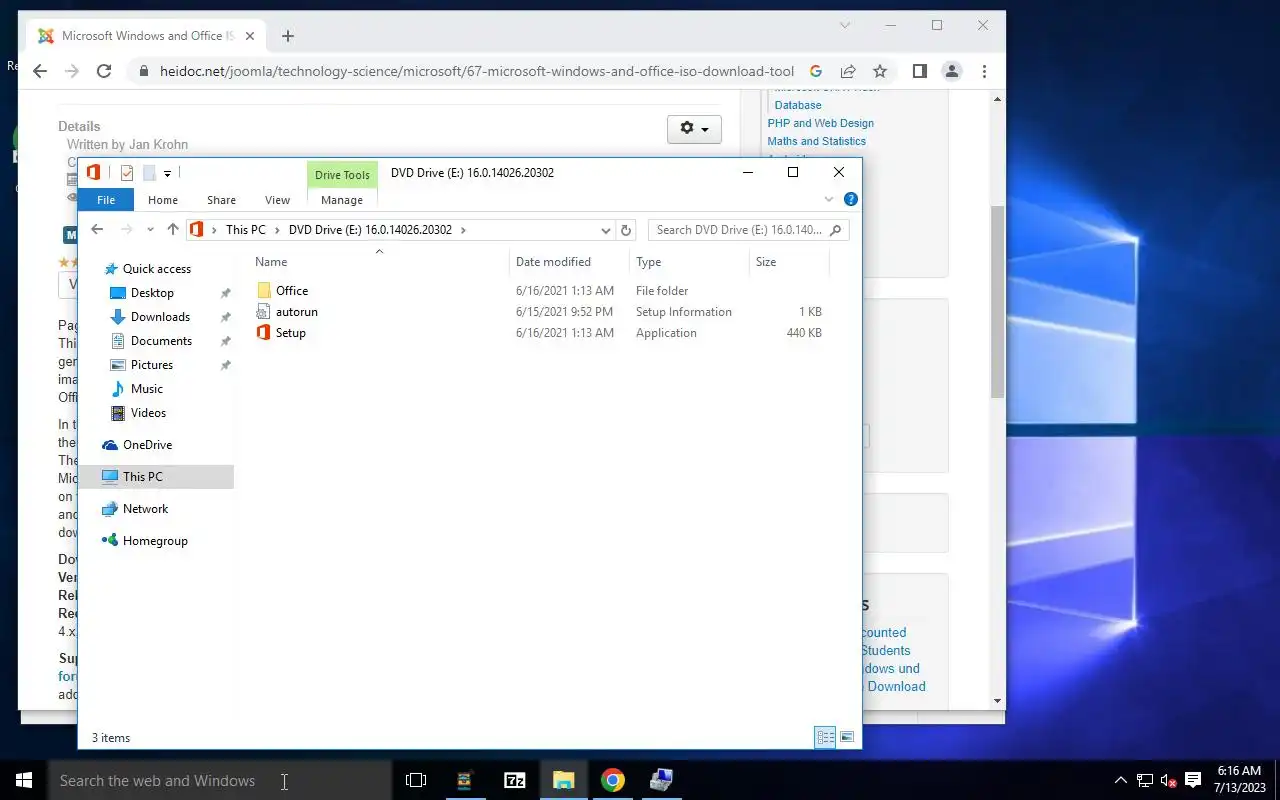Switch to the View ribbon tab

tap(277, 200)
